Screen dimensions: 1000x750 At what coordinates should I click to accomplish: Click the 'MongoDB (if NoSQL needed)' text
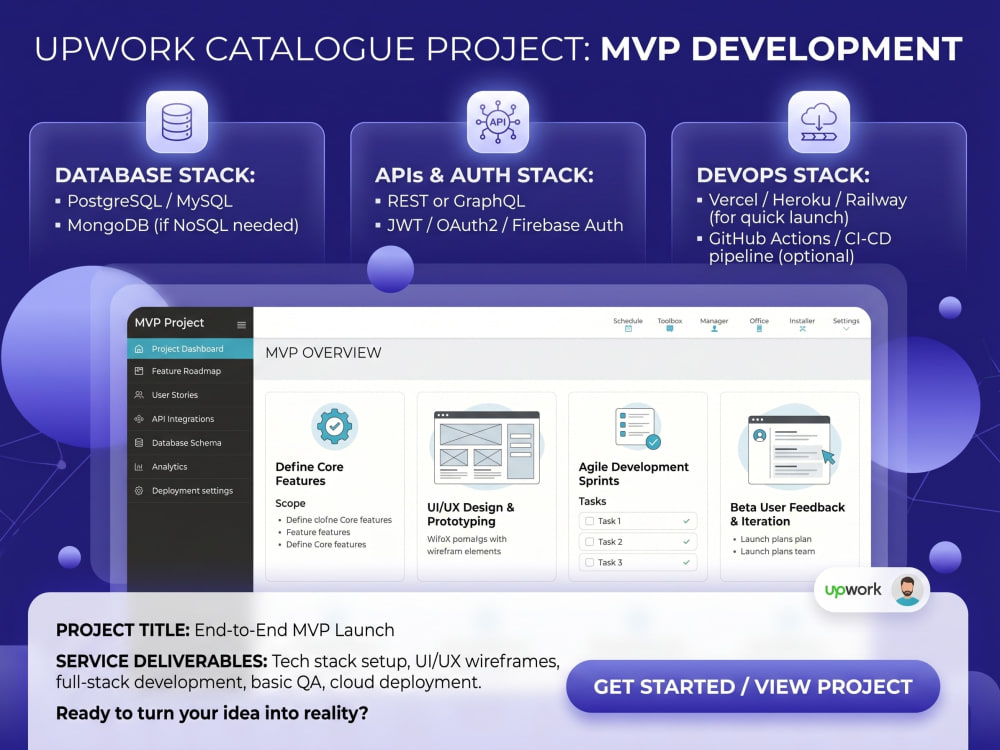[183, 225]
